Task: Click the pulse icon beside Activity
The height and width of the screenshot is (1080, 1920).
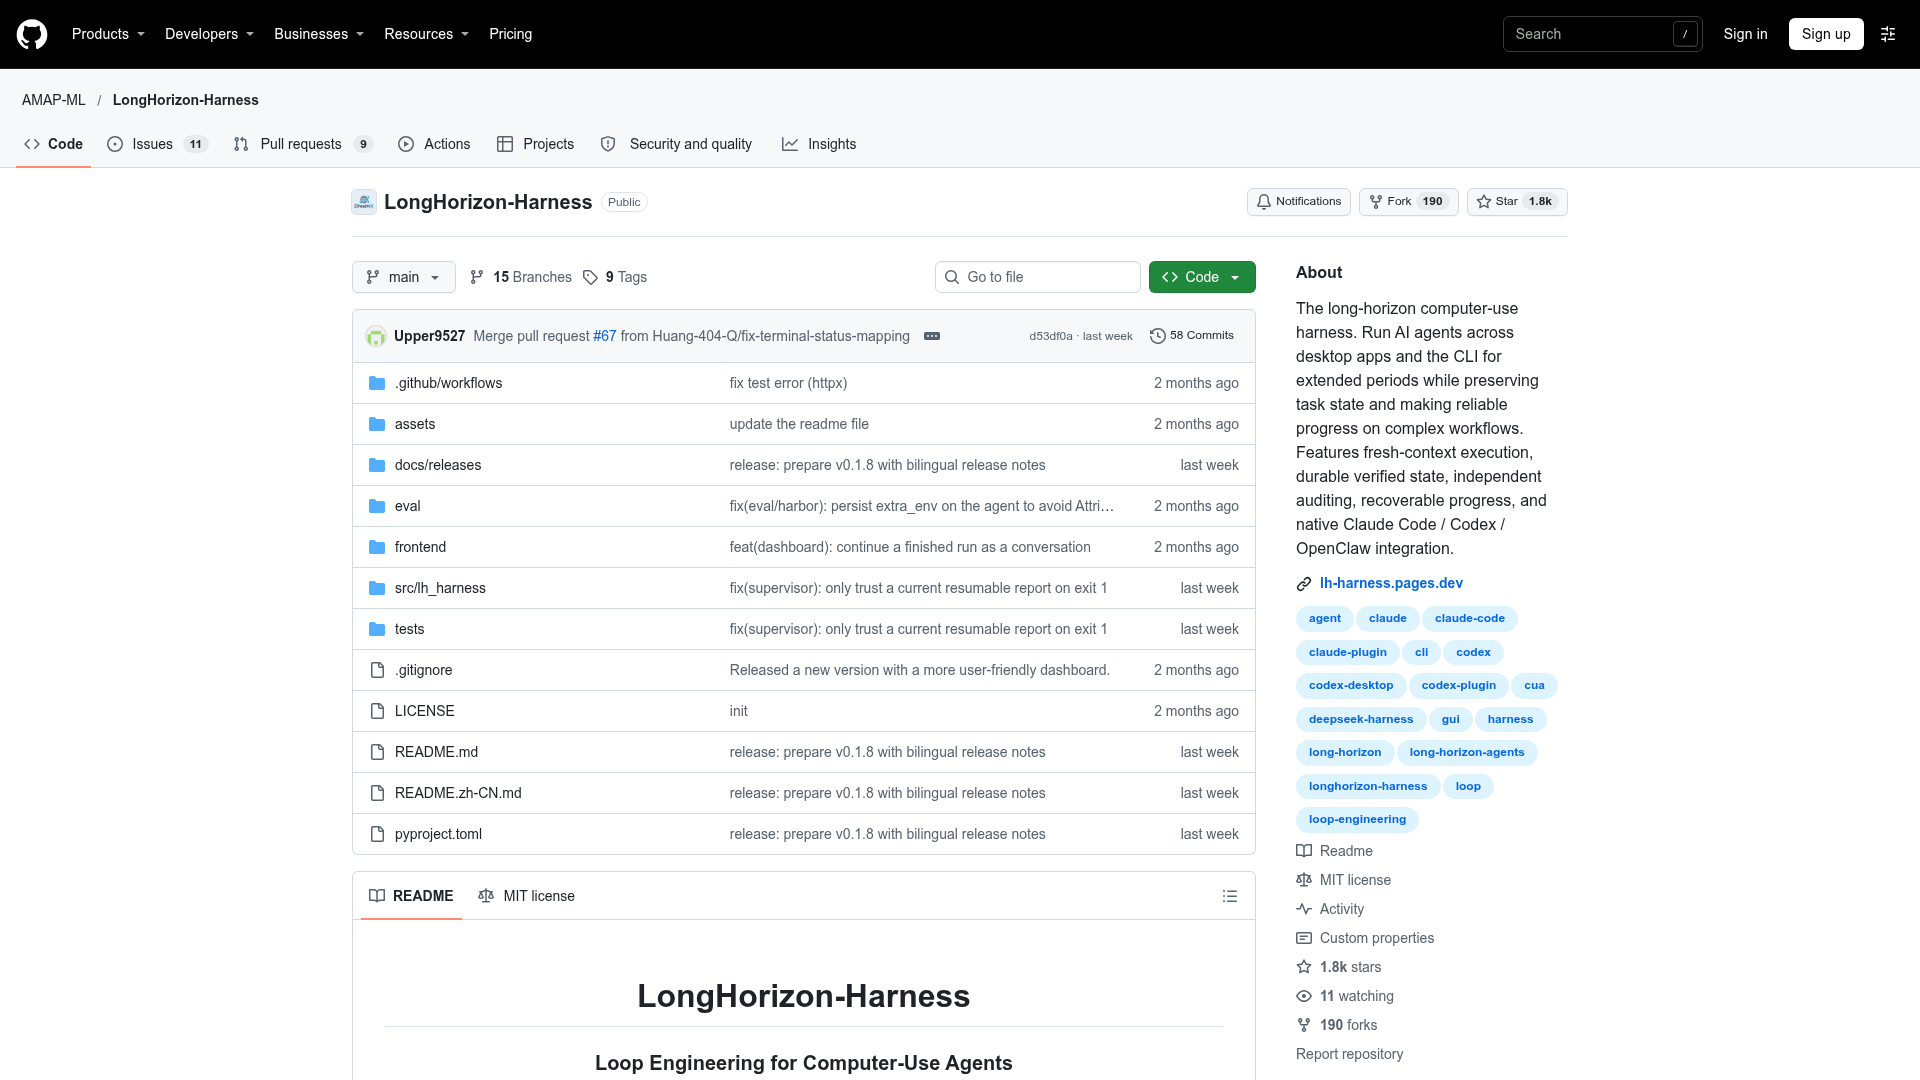Action: coord(1304,909)
